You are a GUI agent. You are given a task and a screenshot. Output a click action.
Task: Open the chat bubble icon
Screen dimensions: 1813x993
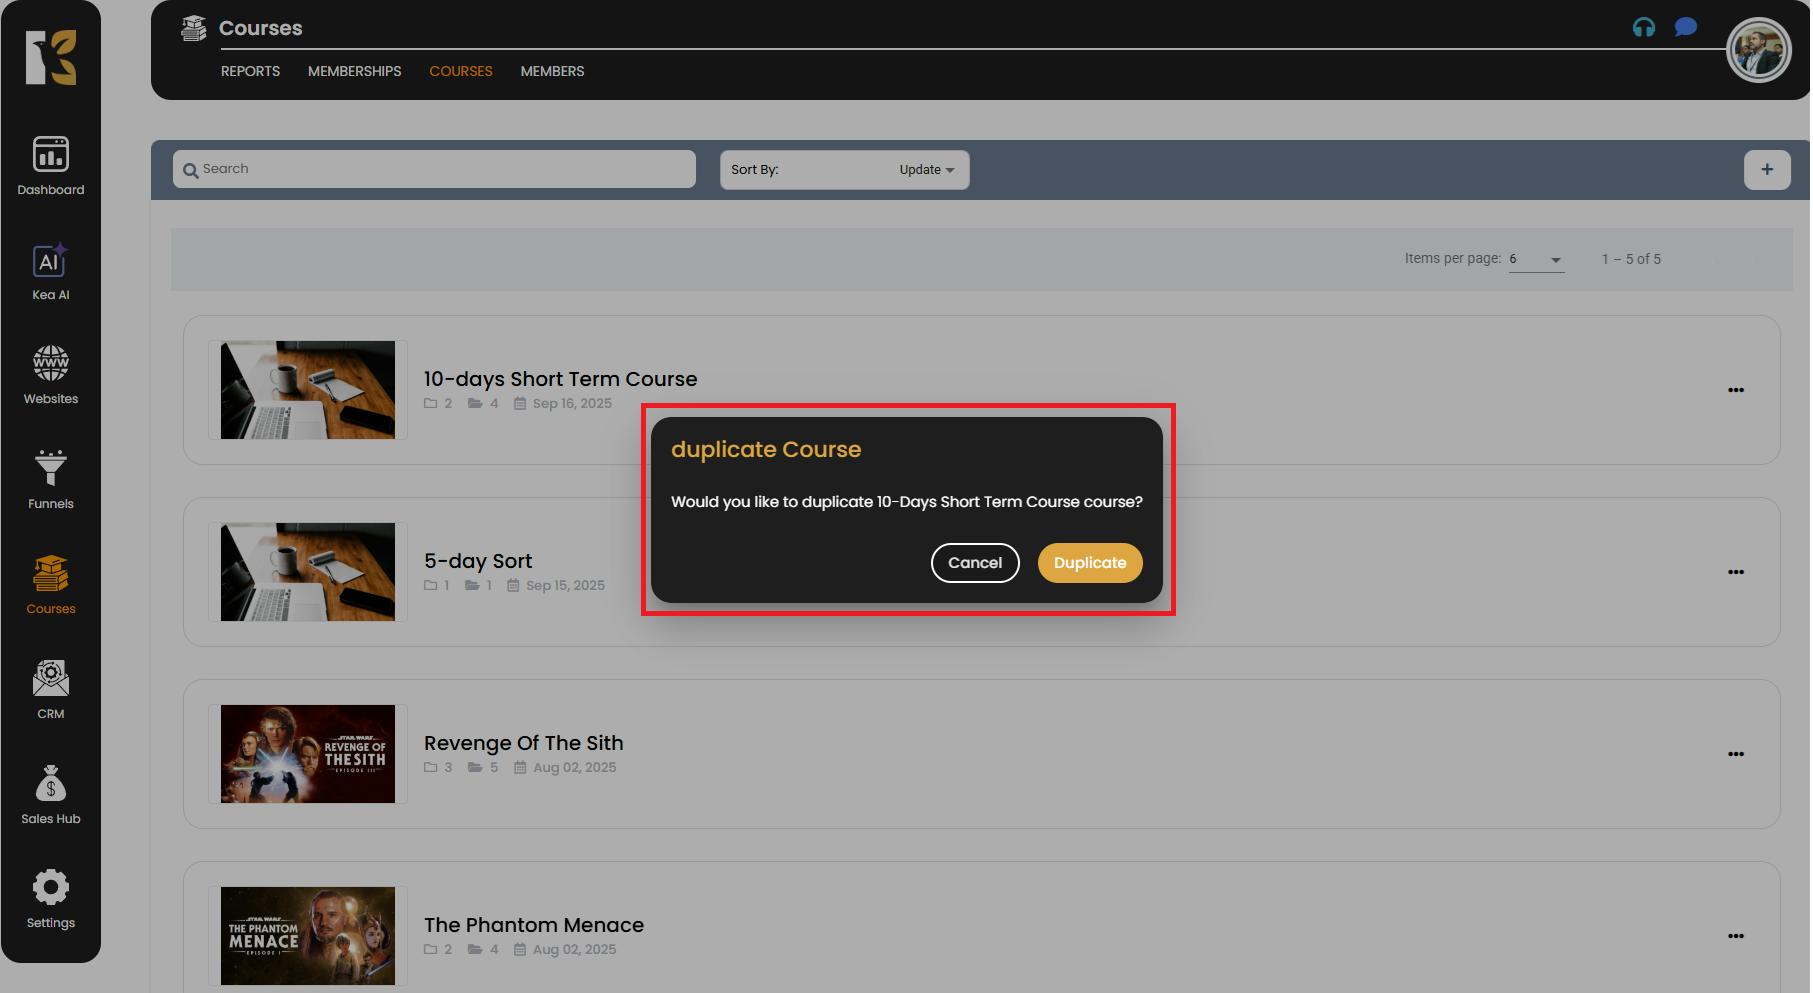[1686, 27]
